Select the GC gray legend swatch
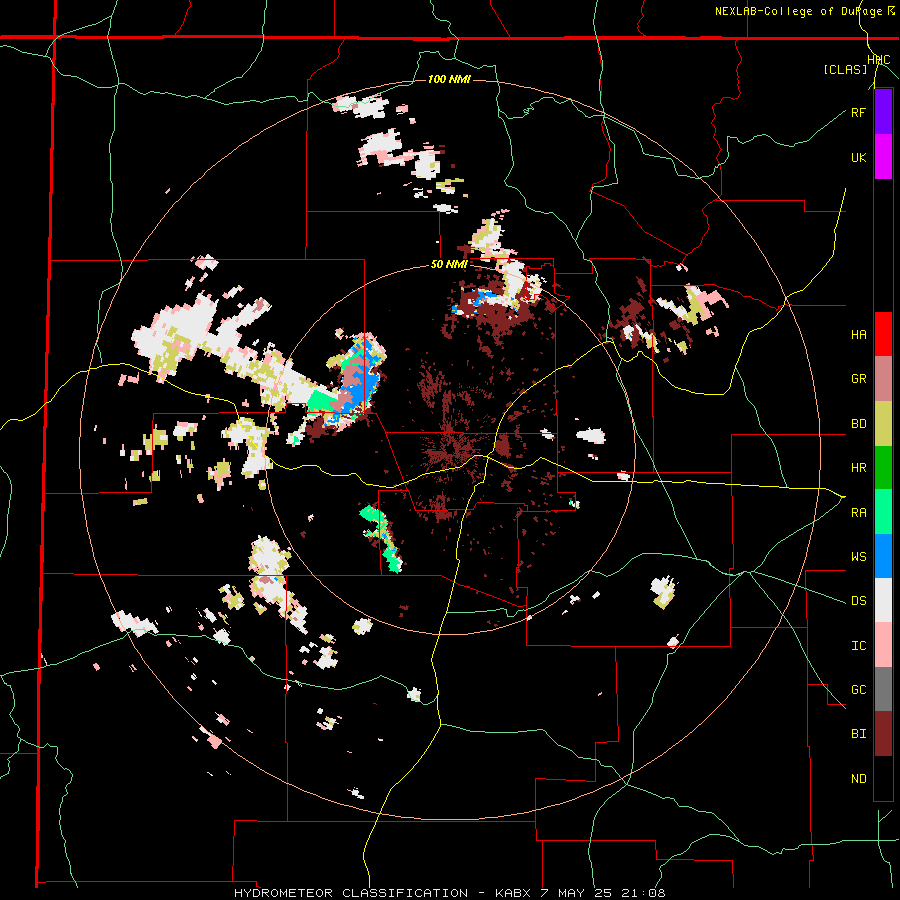900x900 pixels. pos(883,689)
